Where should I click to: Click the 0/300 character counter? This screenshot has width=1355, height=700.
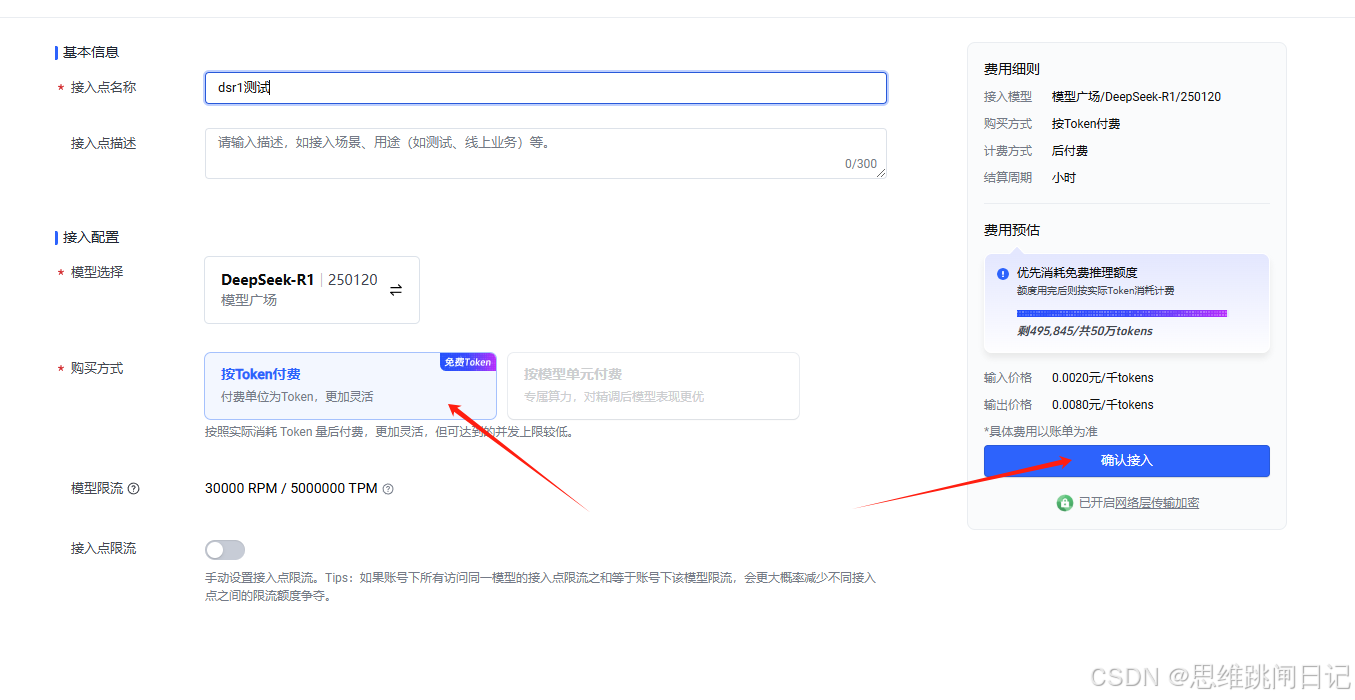tap(860, 164)
